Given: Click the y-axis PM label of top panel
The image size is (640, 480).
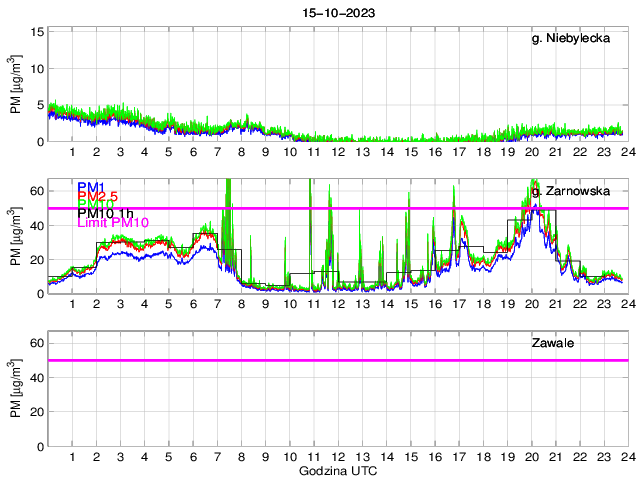Looking at the screenshot, I should (x=16, y=87).
